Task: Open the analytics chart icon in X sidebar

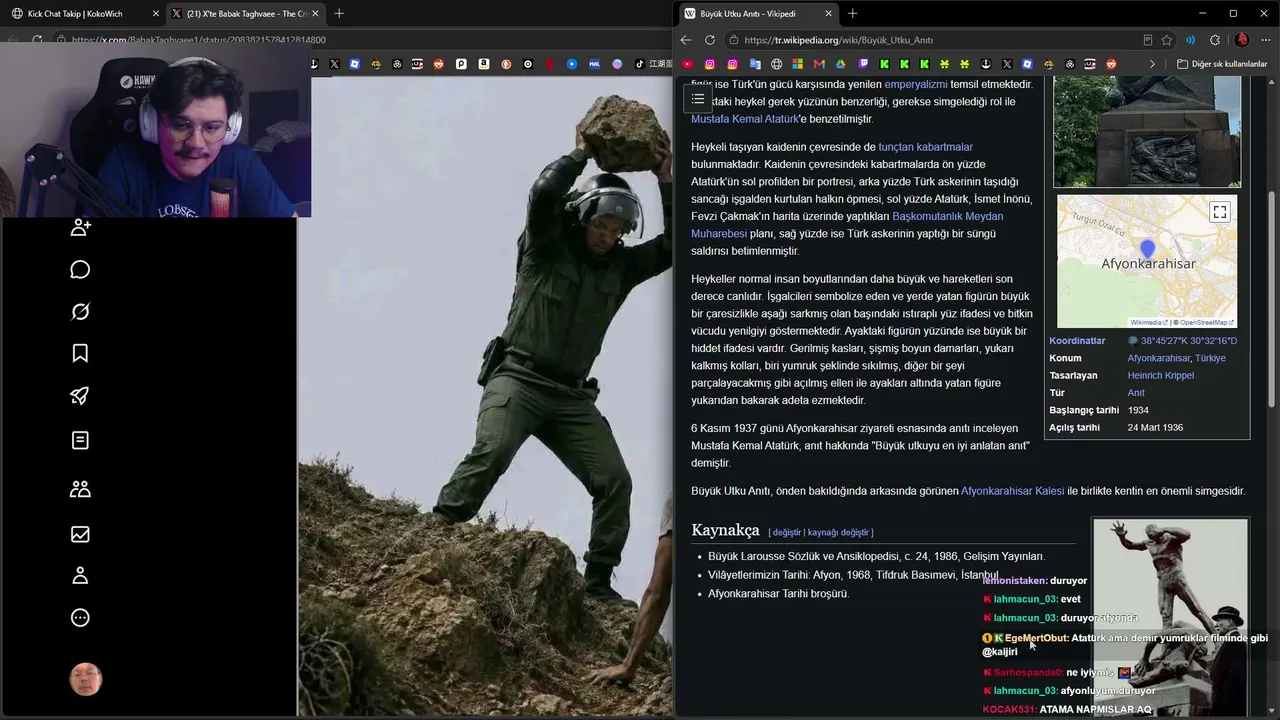Action: [x=81, y=535]
